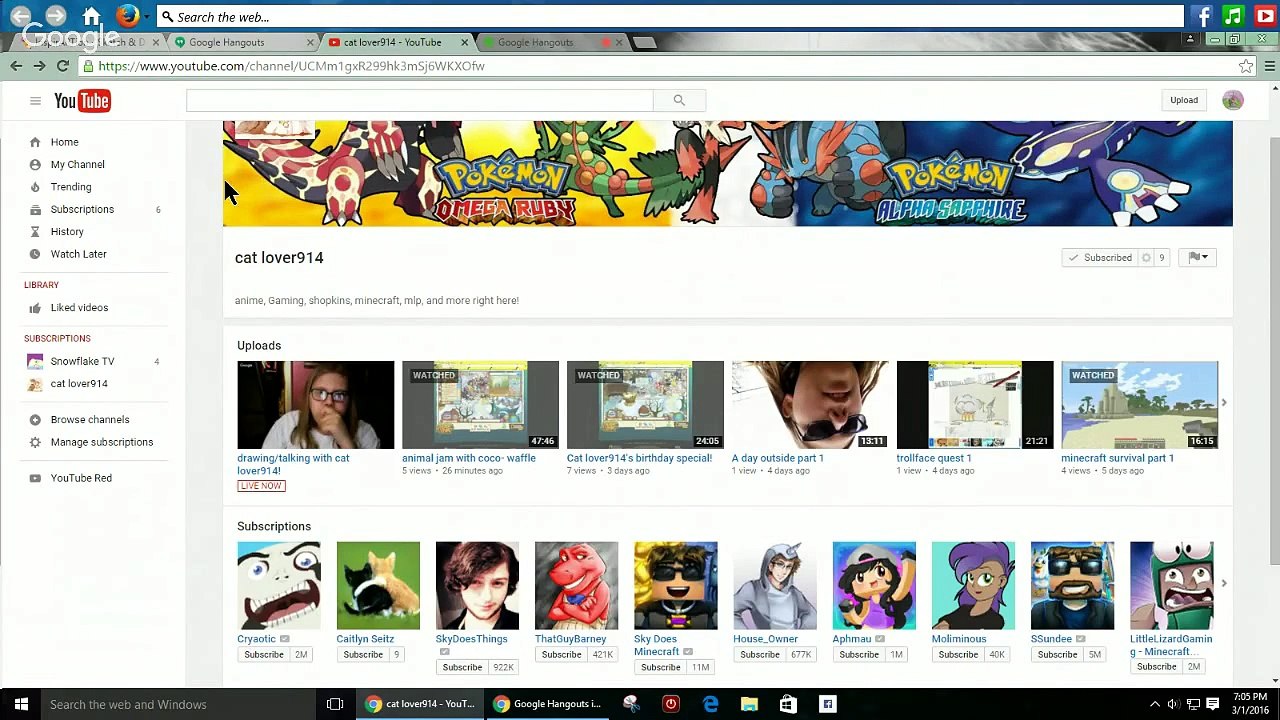Click the Moliminous channel avatar

[x=973, y=586]
